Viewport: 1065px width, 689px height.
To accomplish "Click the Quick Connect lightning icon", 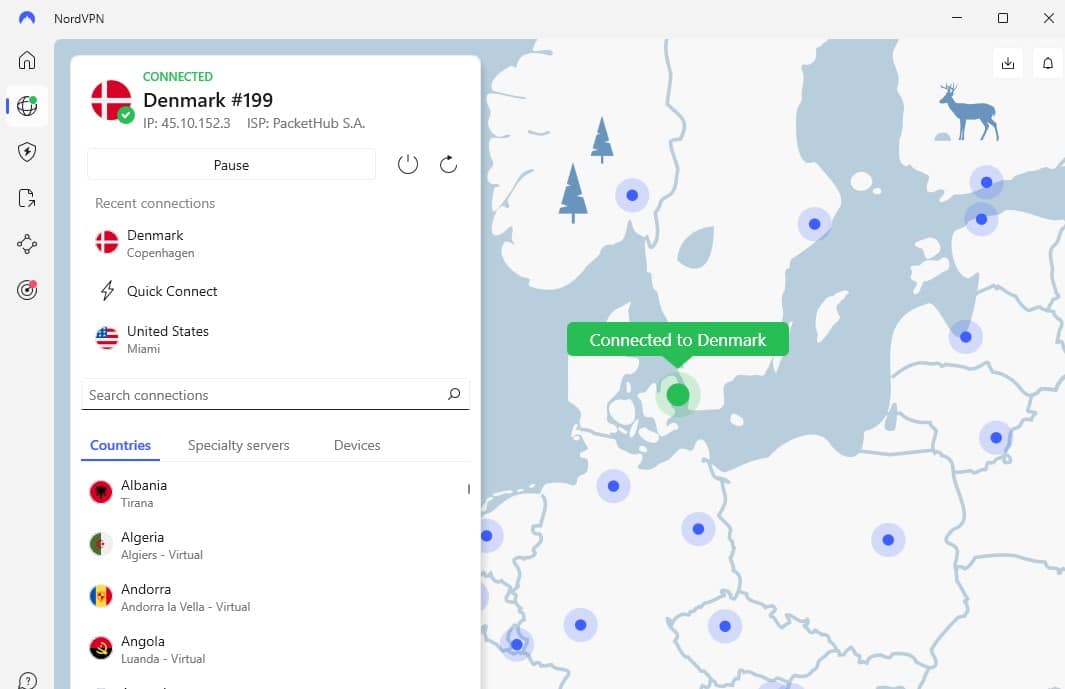I will [107, 291].
